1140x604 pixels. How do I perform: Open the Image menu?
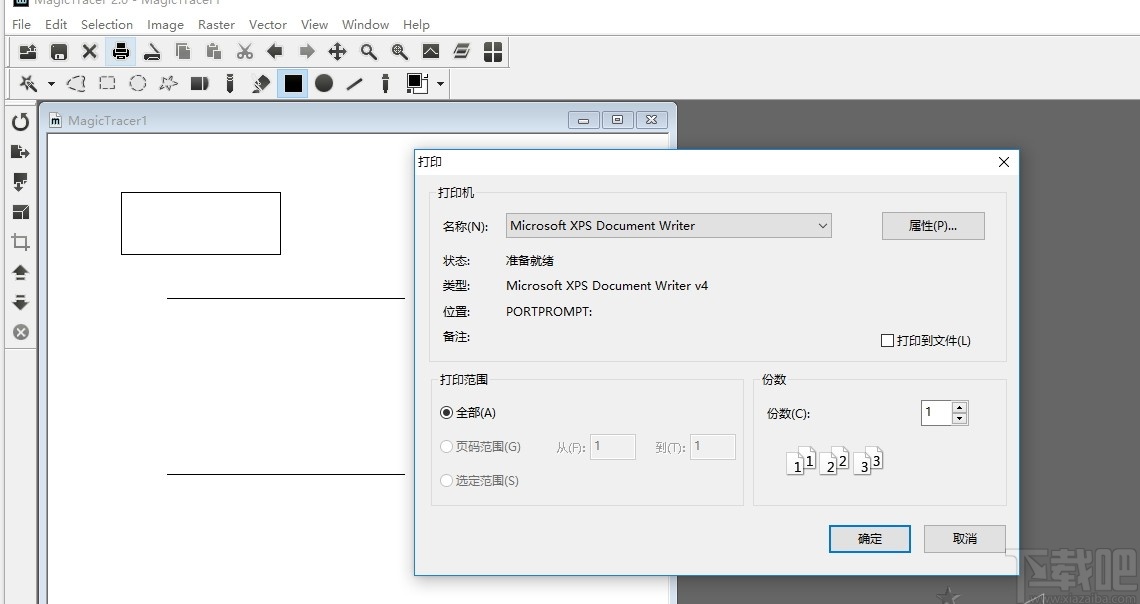(x=165, y=25)
